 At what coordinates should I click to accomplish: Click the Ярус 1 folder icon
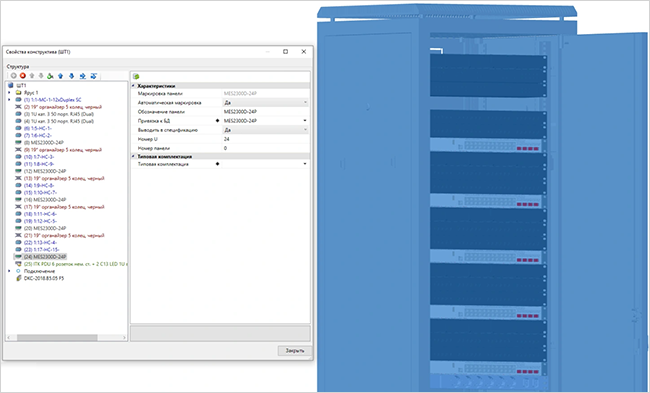(18, 92)
